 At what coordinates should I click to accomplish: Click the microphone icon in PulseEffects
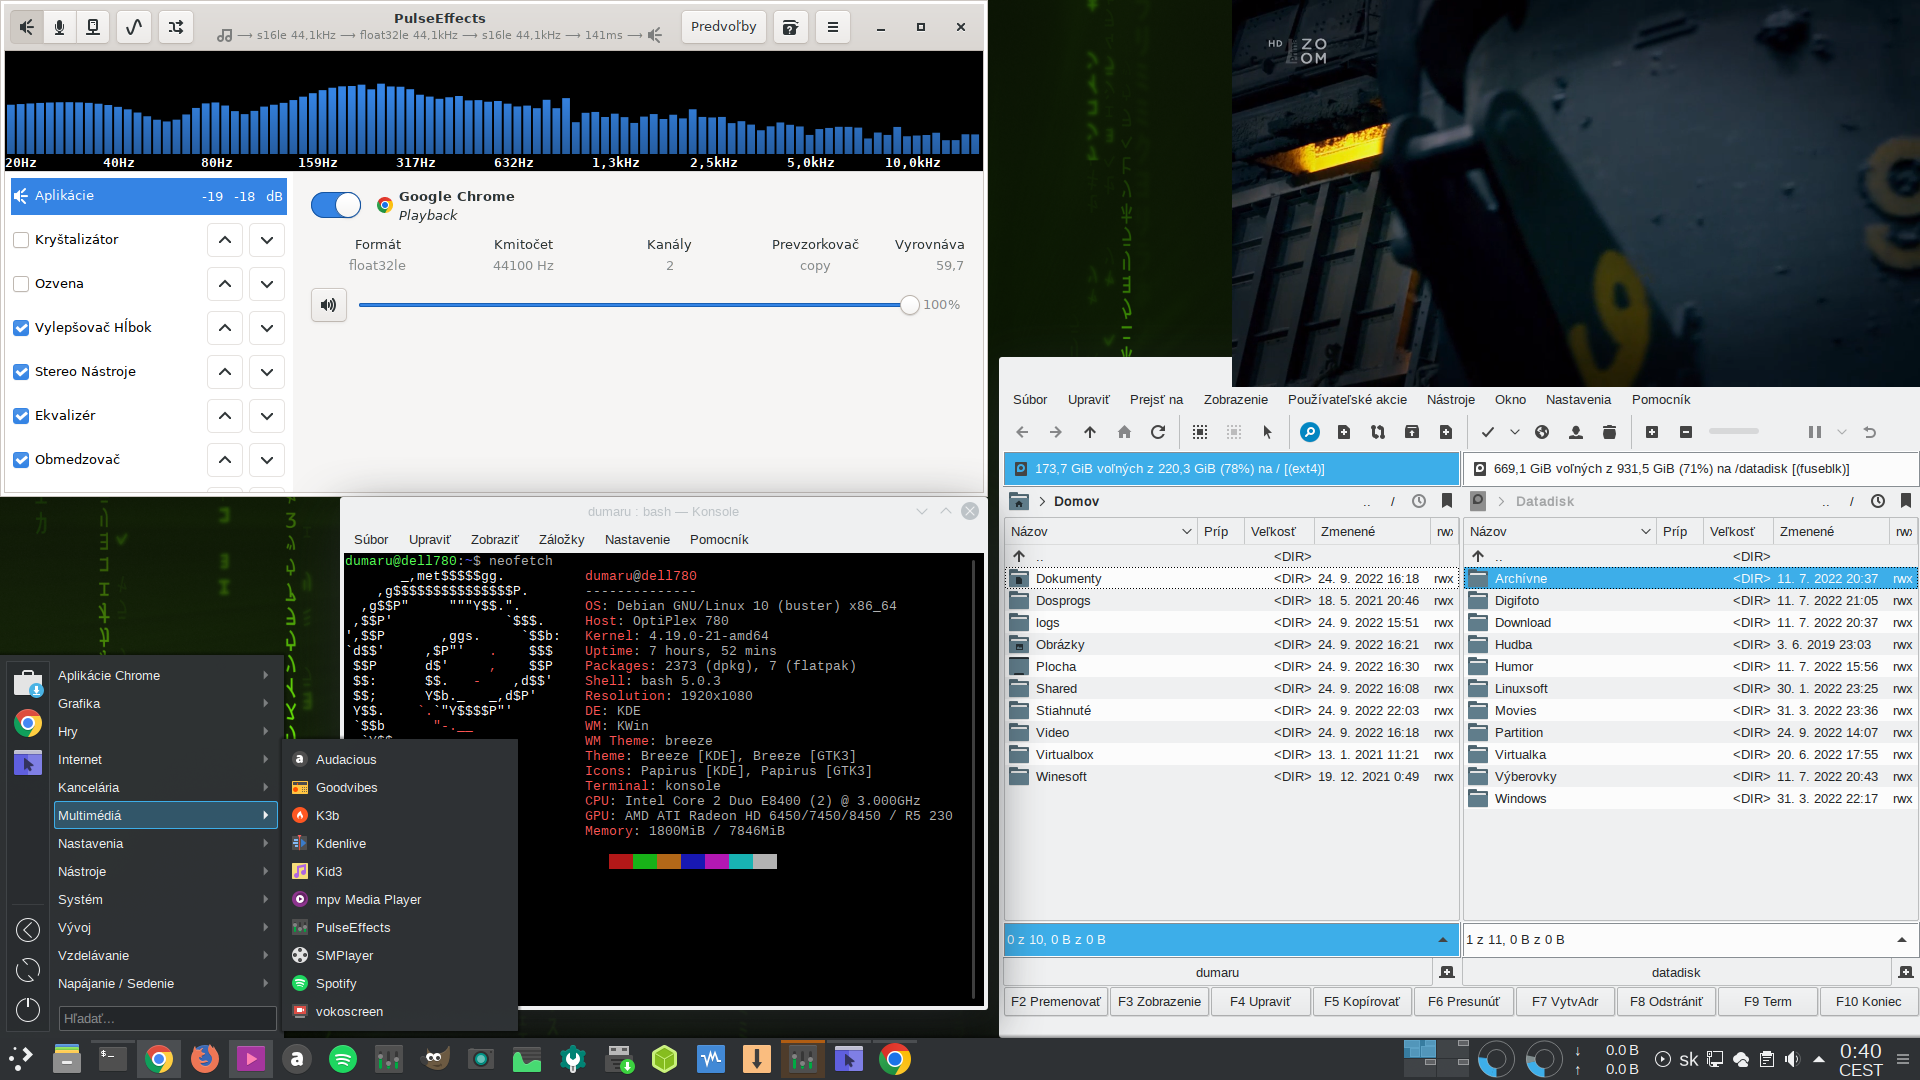60,27
